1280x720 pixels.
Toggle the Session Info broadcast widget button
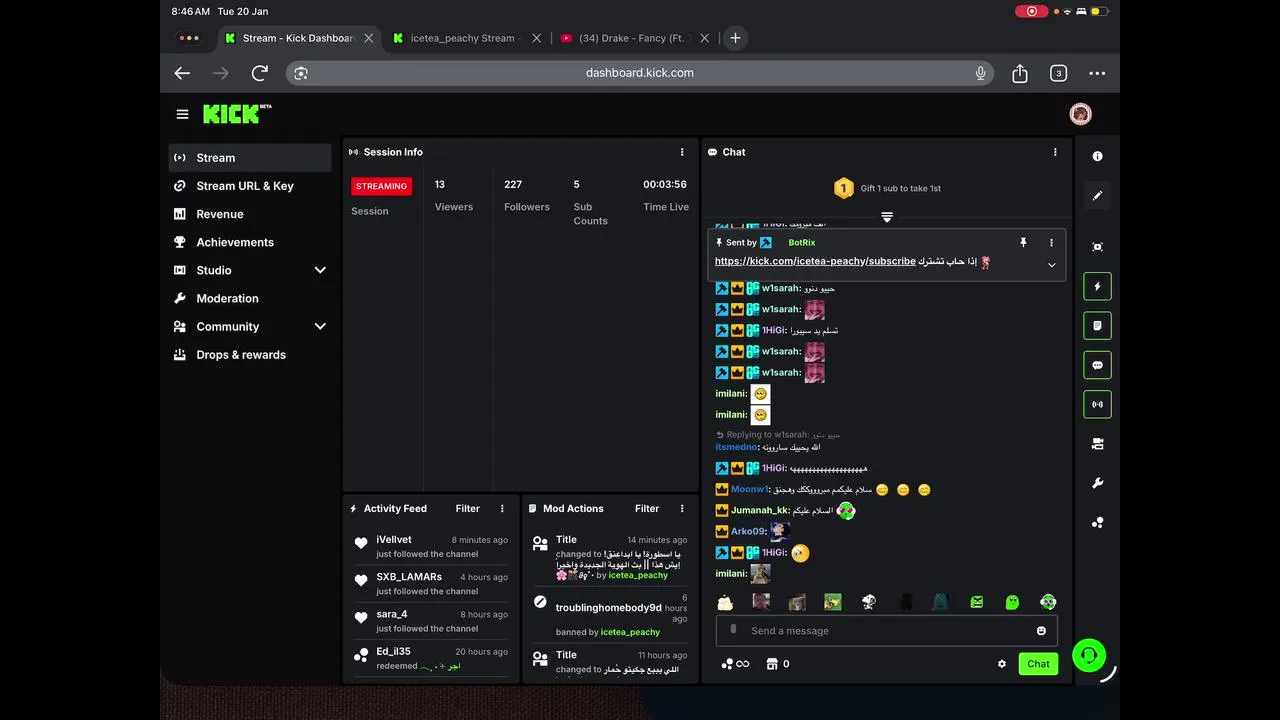pos(1097,404)
